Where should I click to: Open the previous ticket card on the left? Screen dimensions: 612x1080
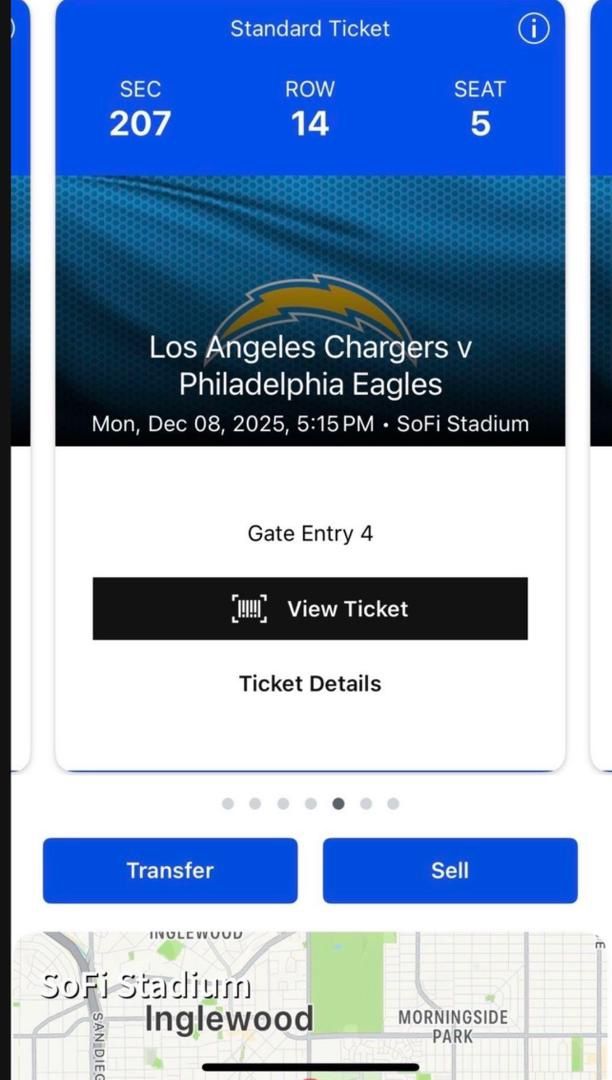click(x=10, y=400)
